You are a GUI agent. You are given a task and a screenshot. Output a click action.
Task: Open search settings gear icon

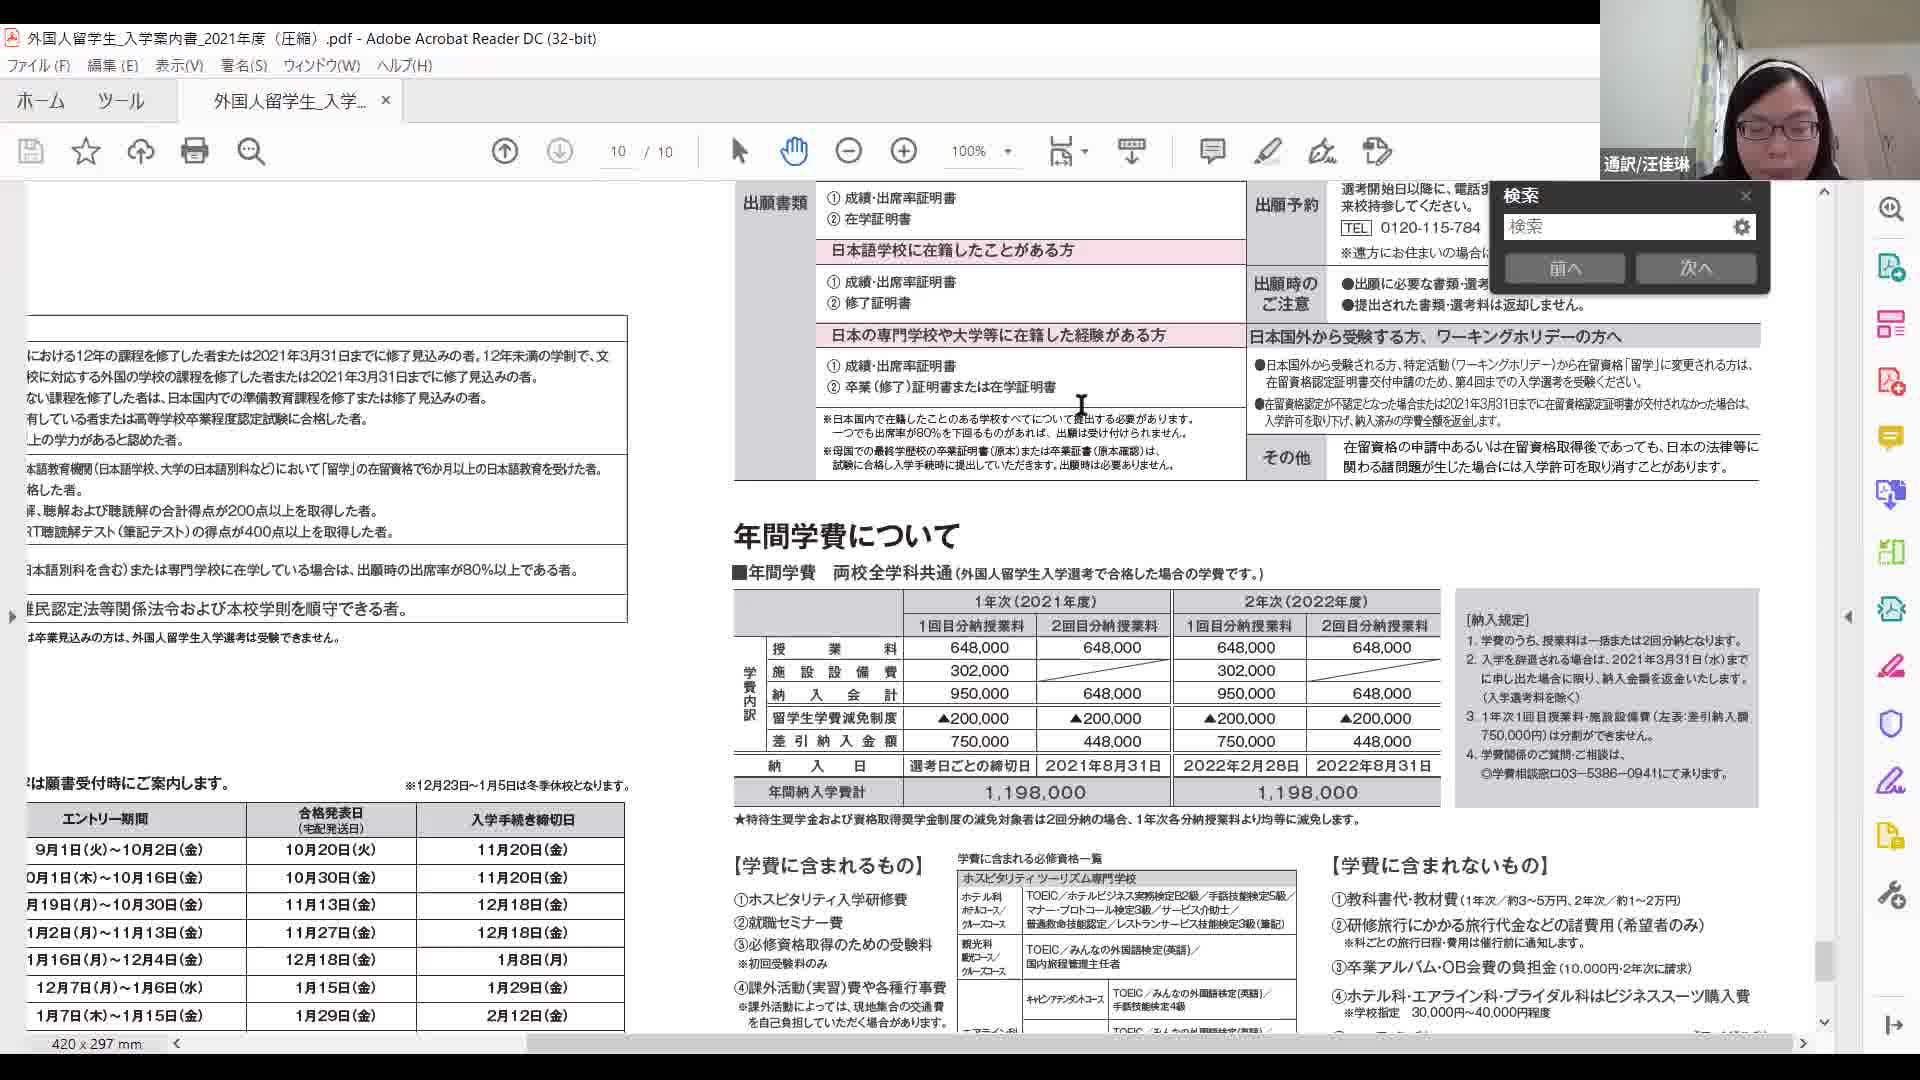[x=1742, y=227]
